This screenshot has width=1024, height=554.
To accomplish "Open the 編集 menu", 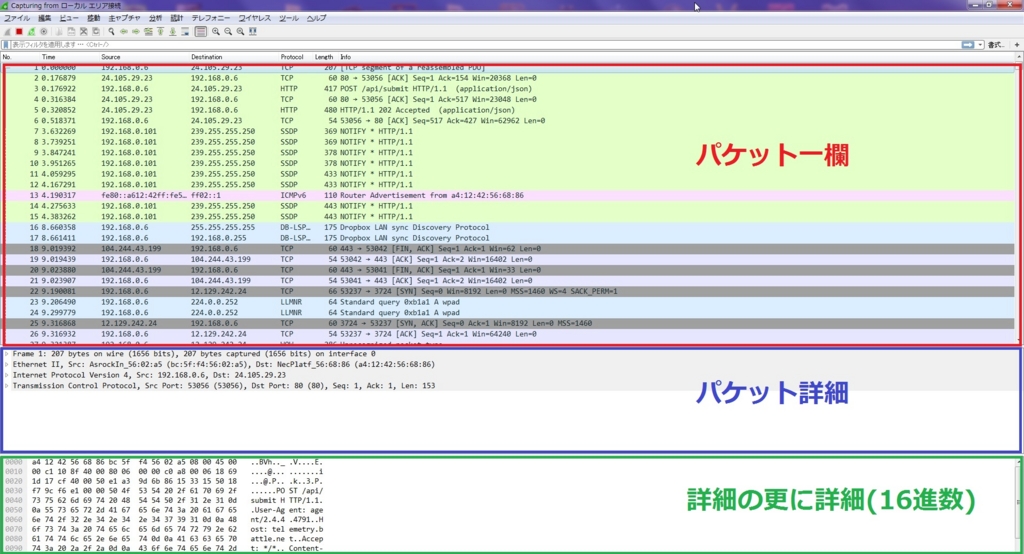I will 44,18.
